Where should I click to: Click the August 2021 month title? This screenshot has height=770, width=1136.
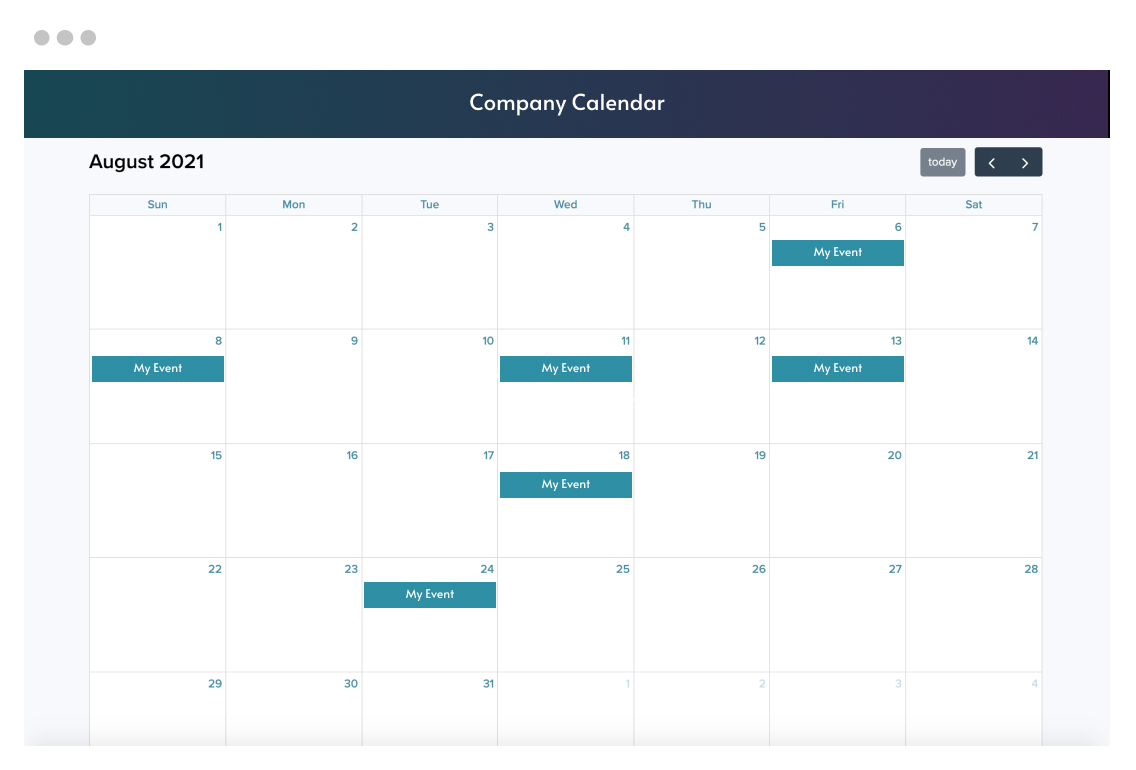(147, 162)
